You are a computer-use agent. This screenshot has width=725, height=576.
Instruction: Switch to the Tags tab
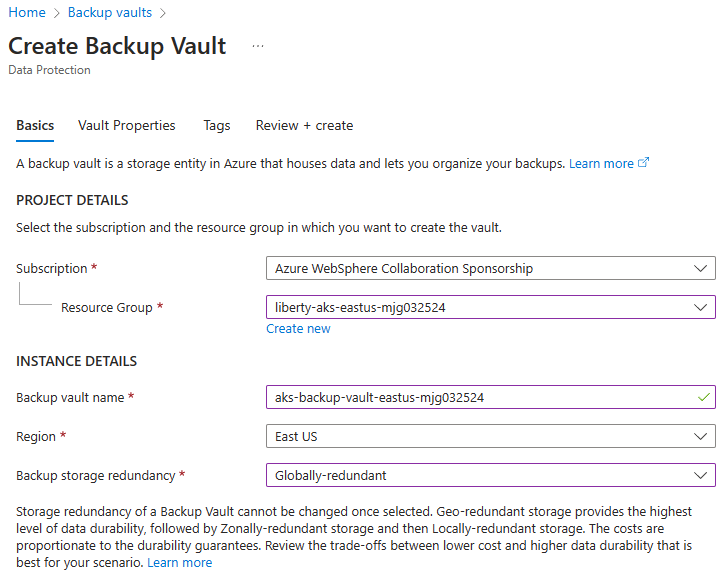click(x=217, y=125)
